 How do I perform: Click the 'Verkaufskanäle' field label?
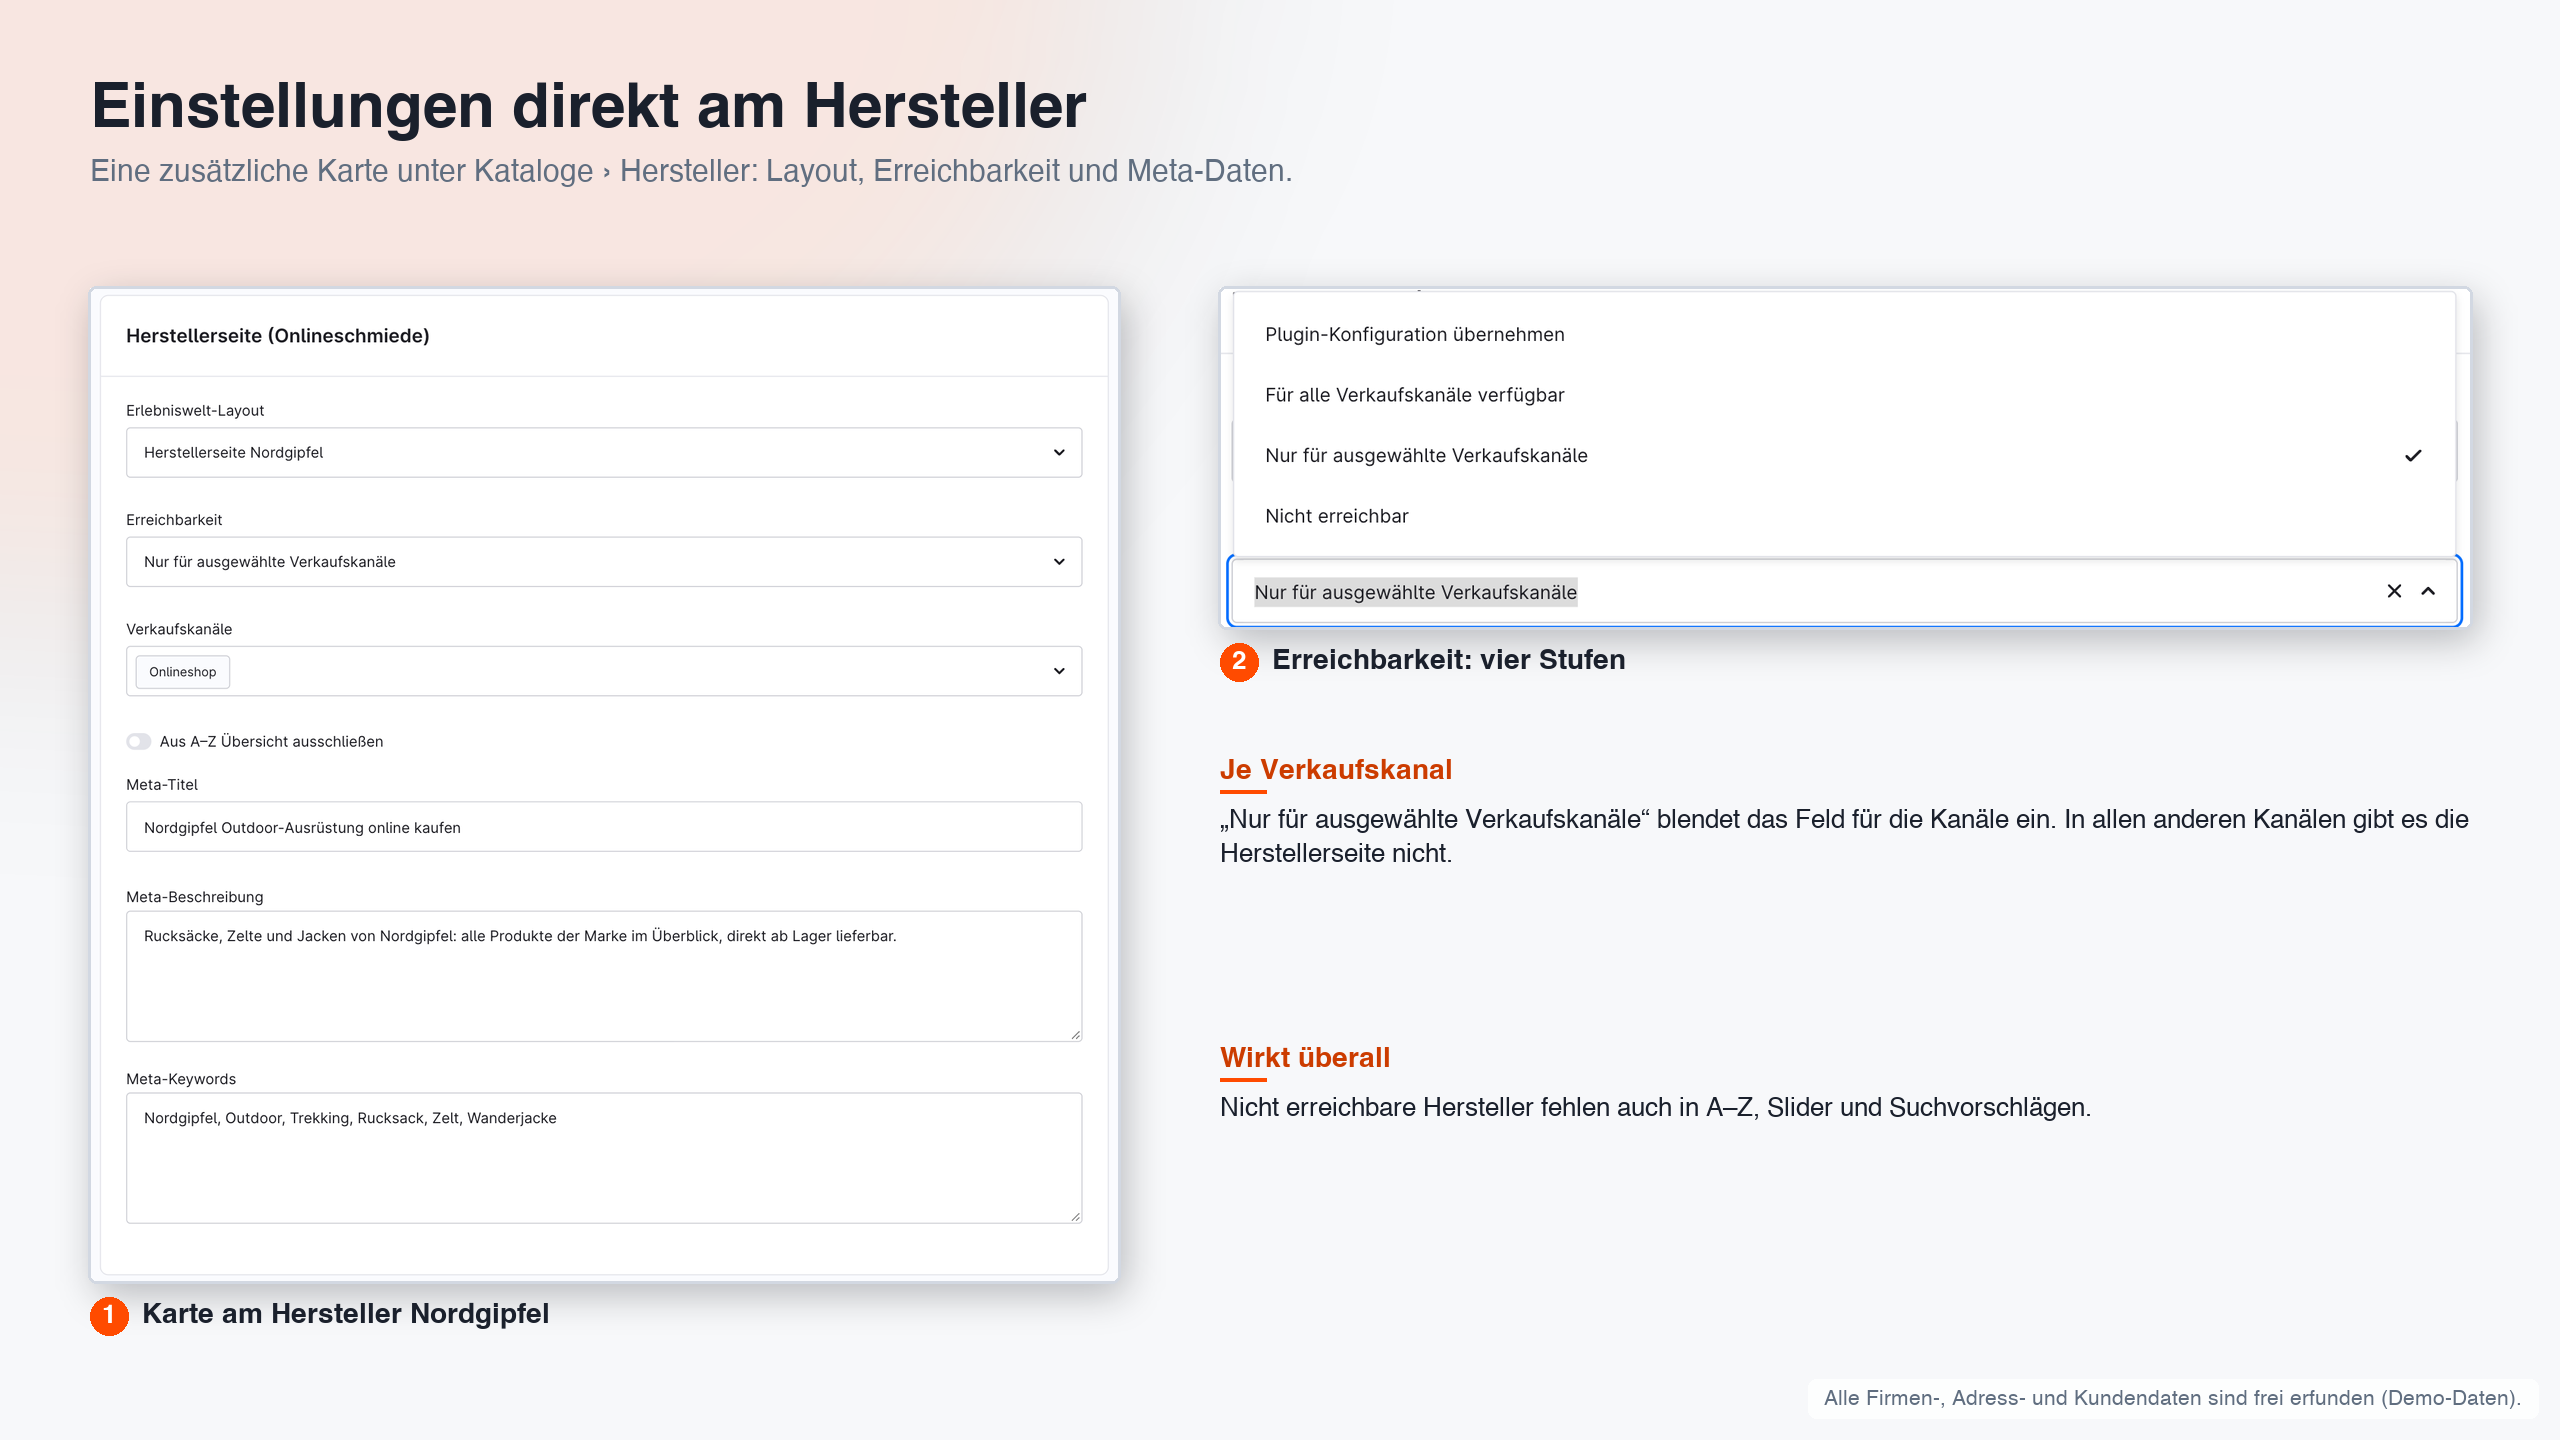click(179, 629)
